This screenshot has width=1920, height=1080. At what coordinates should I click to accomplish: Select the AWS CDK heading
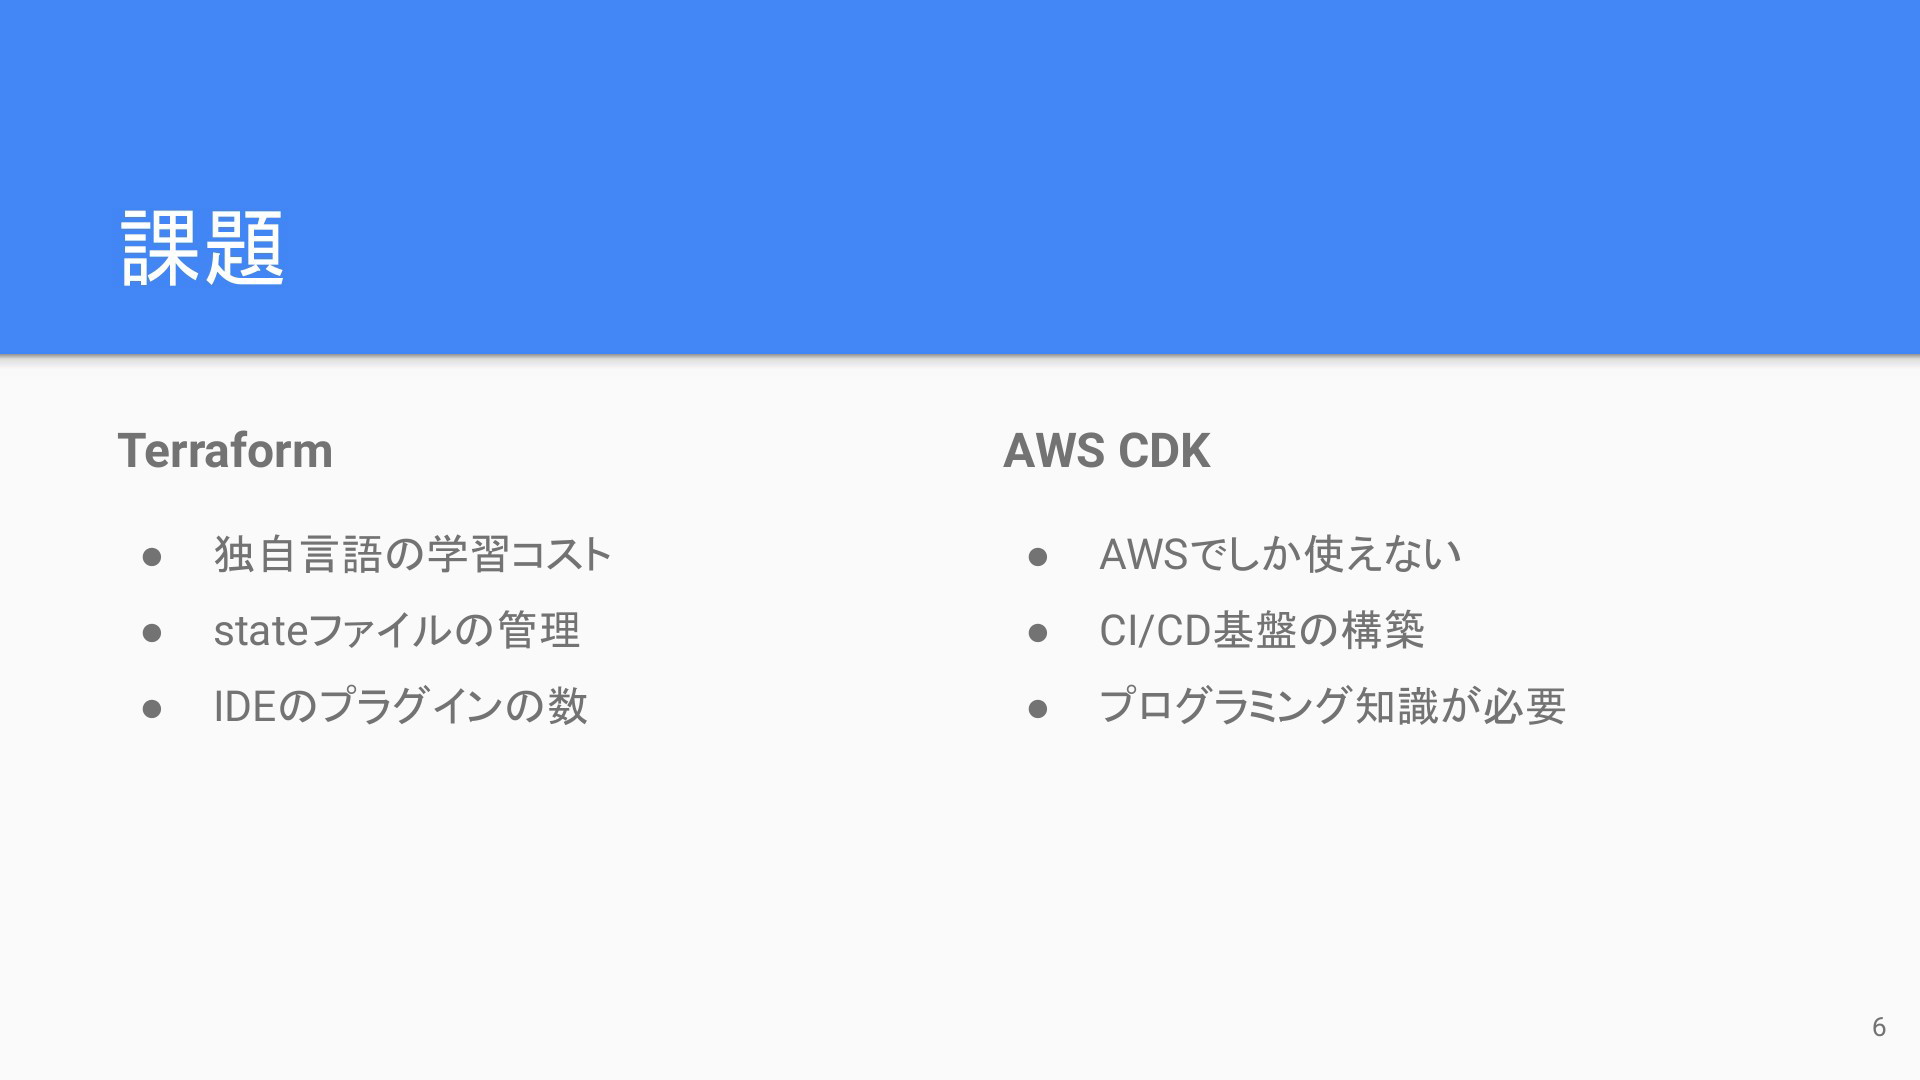coord(1107,451)
